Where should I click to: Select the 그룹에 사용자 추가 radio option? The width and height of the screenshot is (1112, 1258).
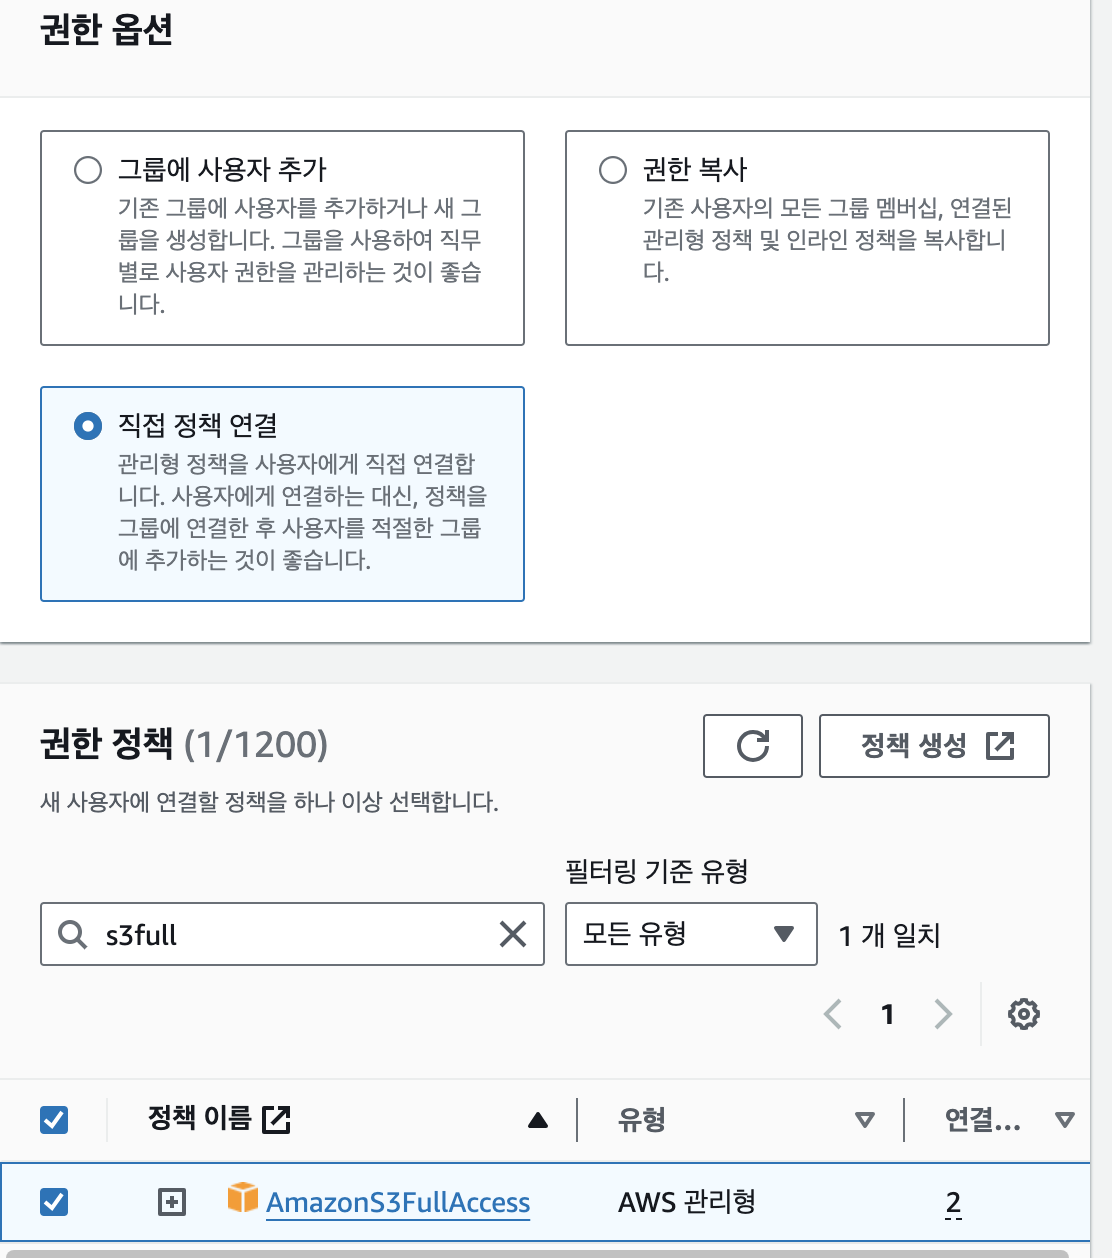point(88,170)
